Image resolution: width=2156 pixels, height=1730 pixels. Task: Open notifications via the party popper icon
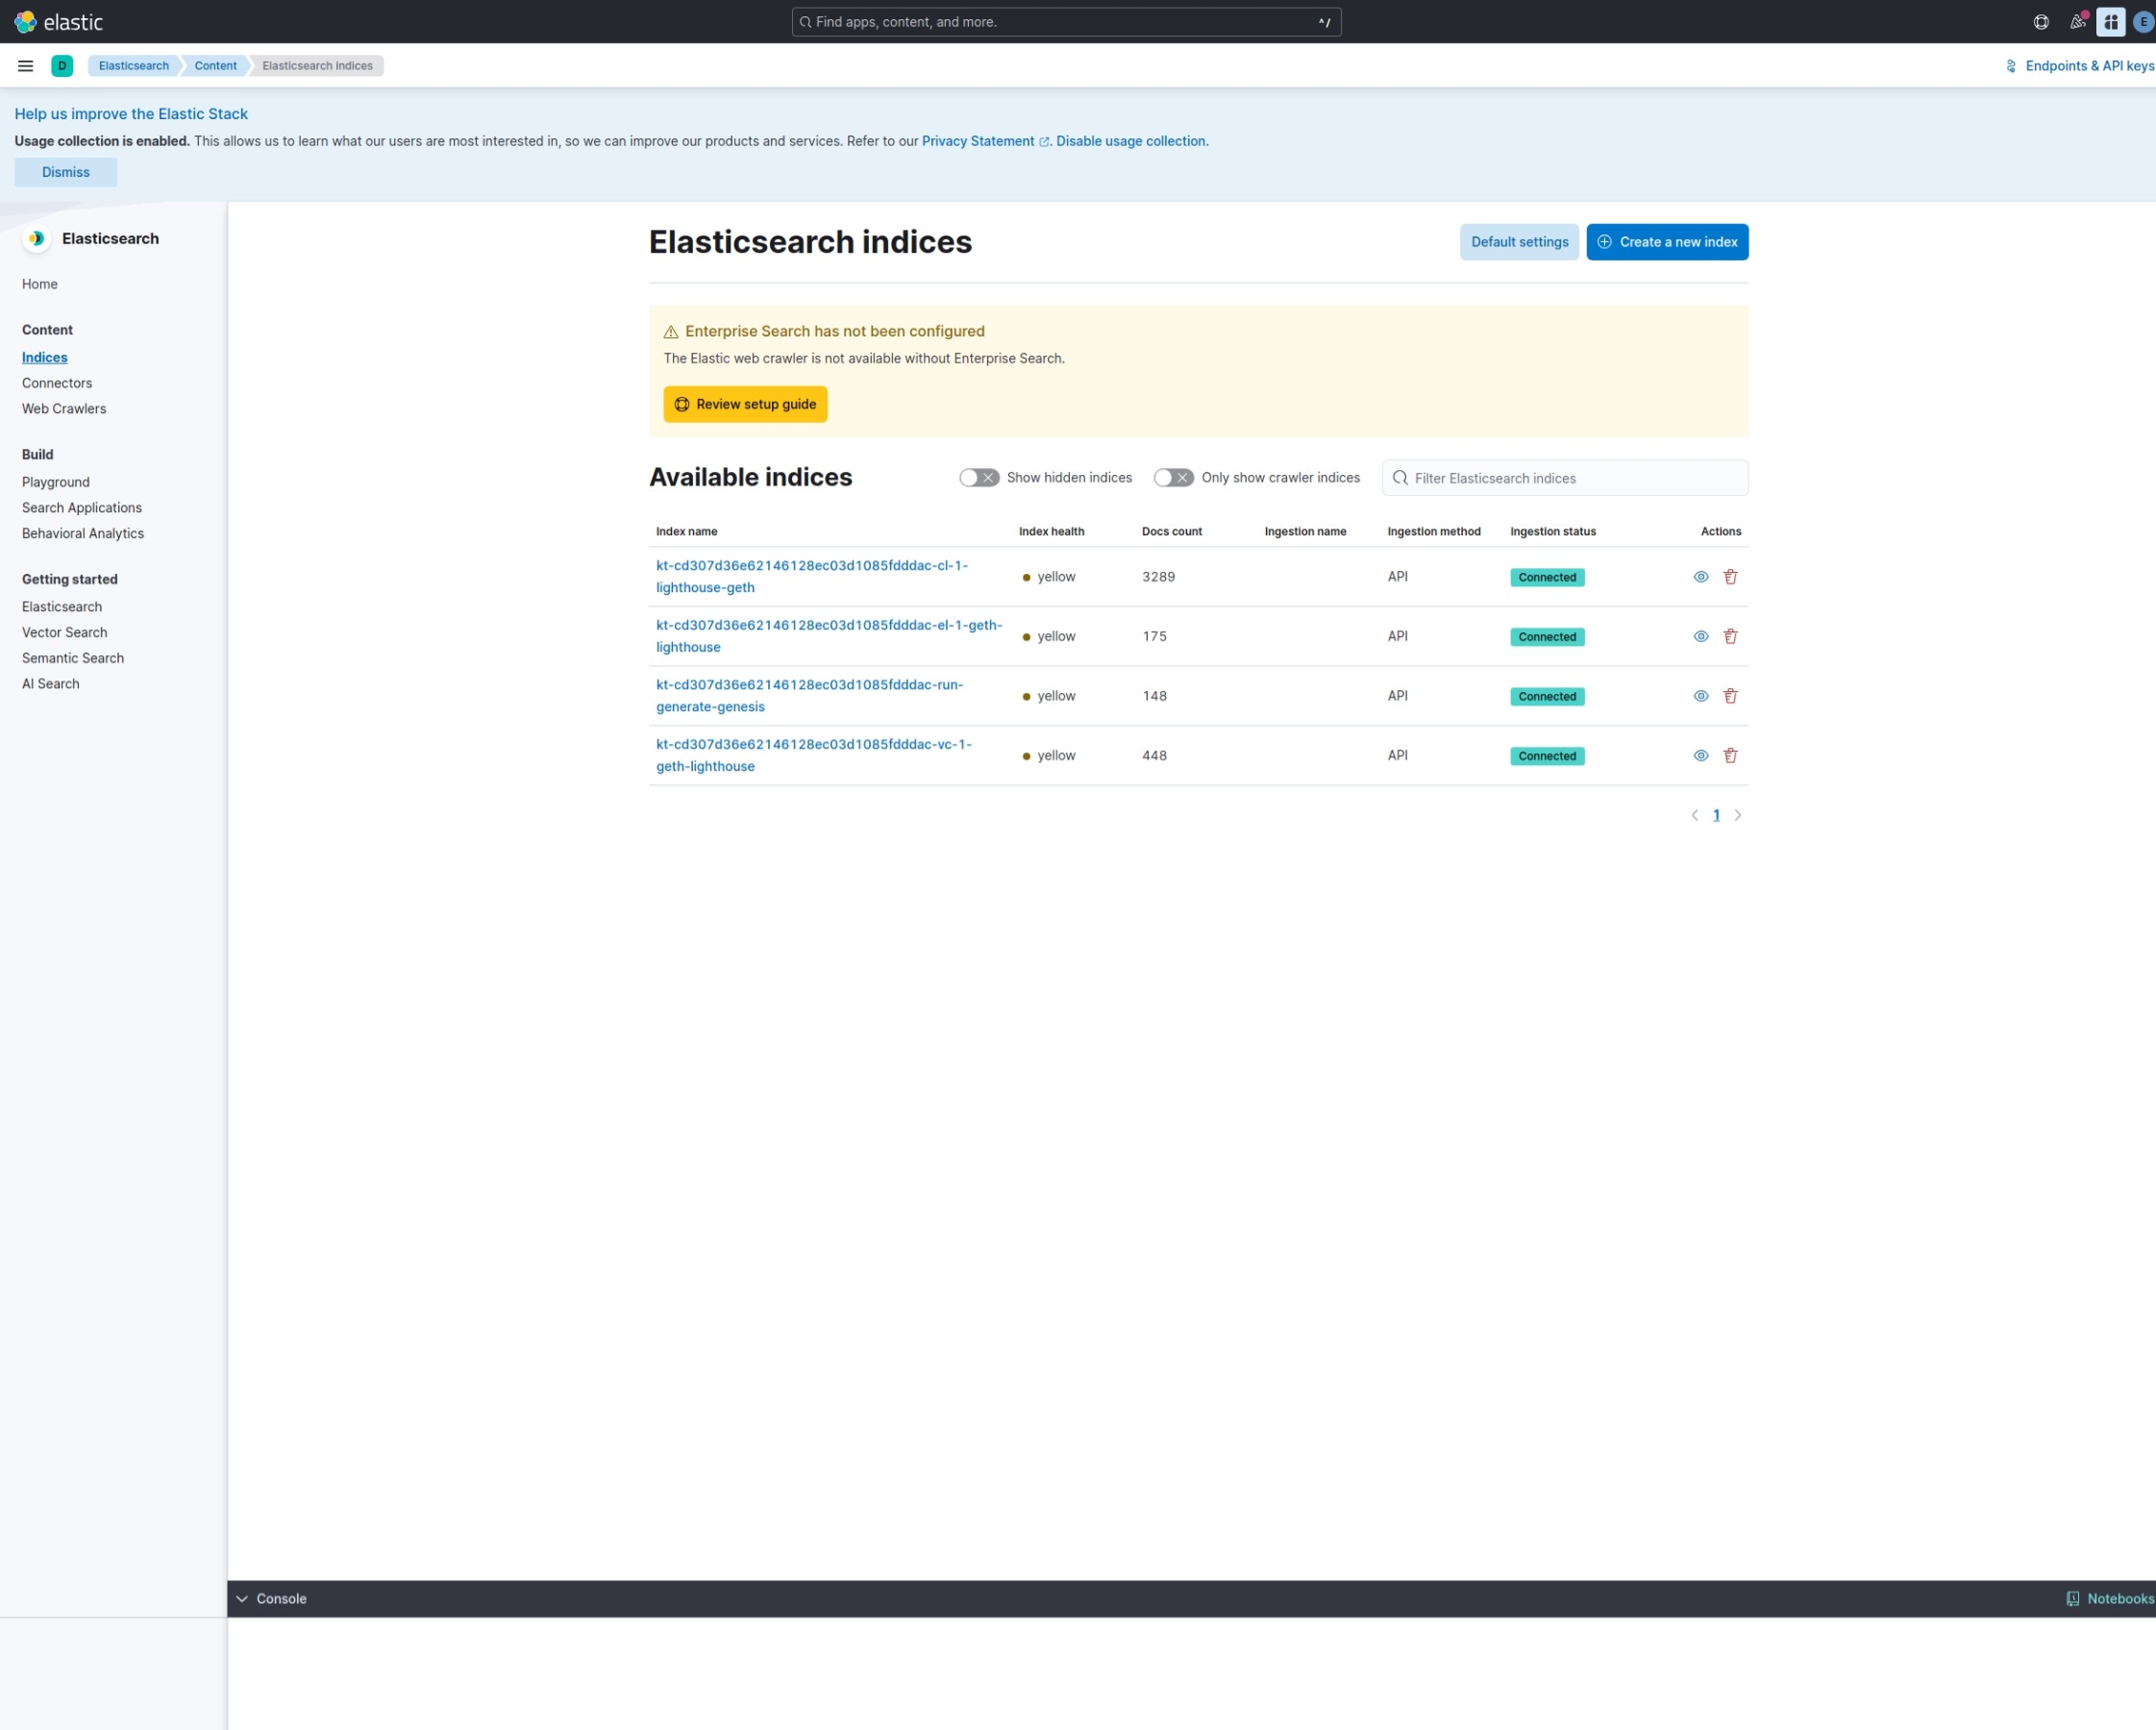click(x=2077, y=21)
